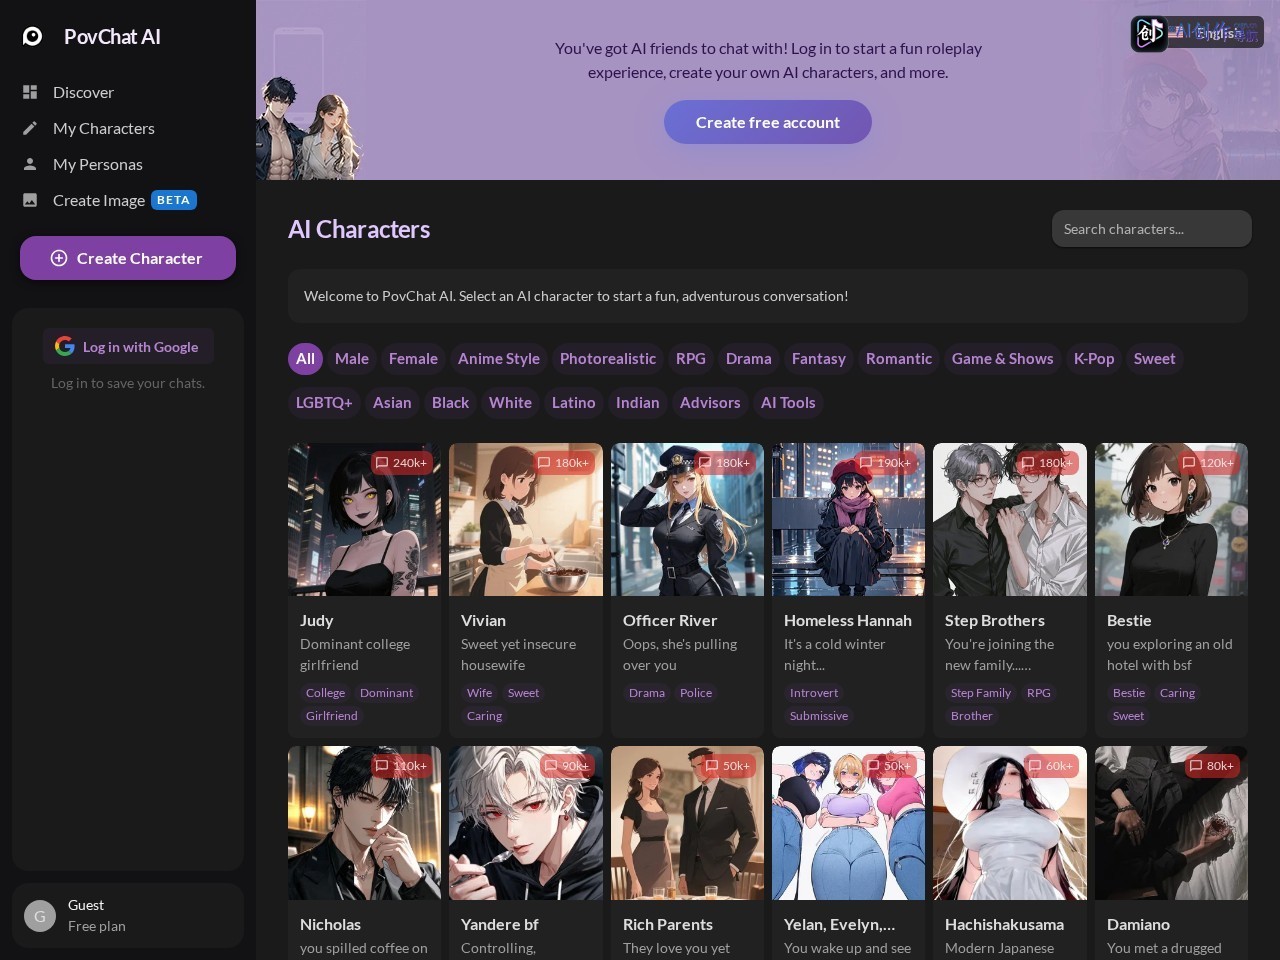Click the Guest avatar circle
The image size is (1280, 960).
click(40, 916)
